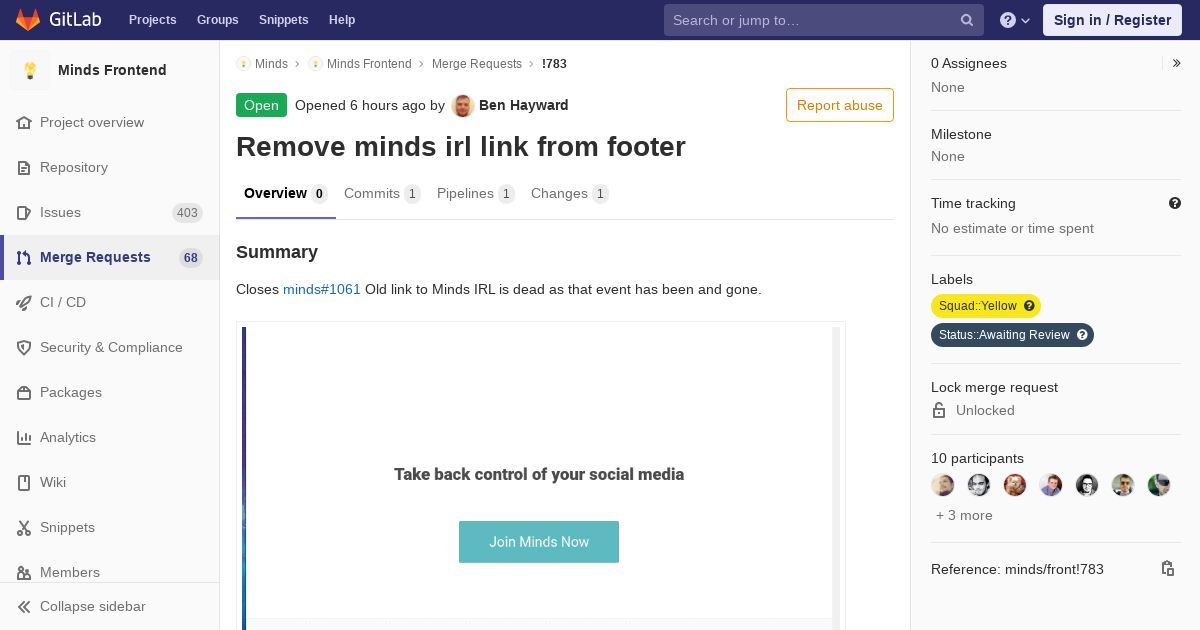1200x630 pixels.
Task: Open the GitLab logo home link
Action: pyautogui.click(x=58, y=20)
